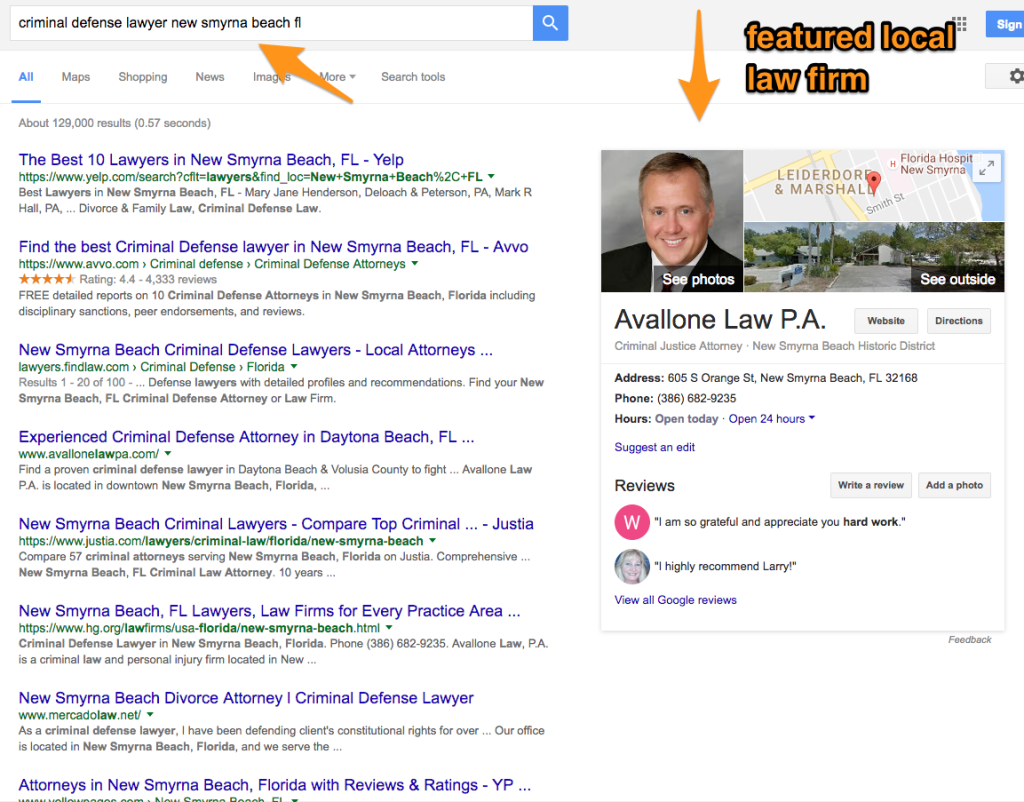This screenshot has height=802, width=1024.
Task: Open the Yelp Best 10 Lawyers result
Action: point(211,159)
